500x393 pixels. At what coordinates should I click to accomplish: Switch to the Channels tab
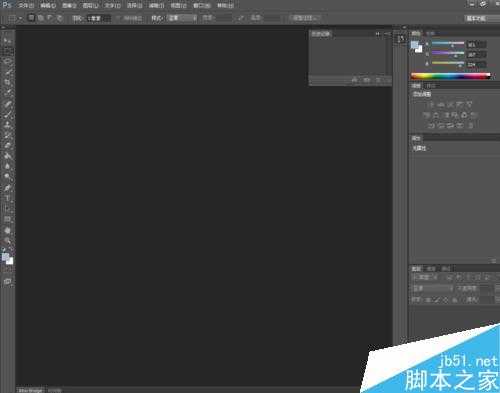click(431, 269)
